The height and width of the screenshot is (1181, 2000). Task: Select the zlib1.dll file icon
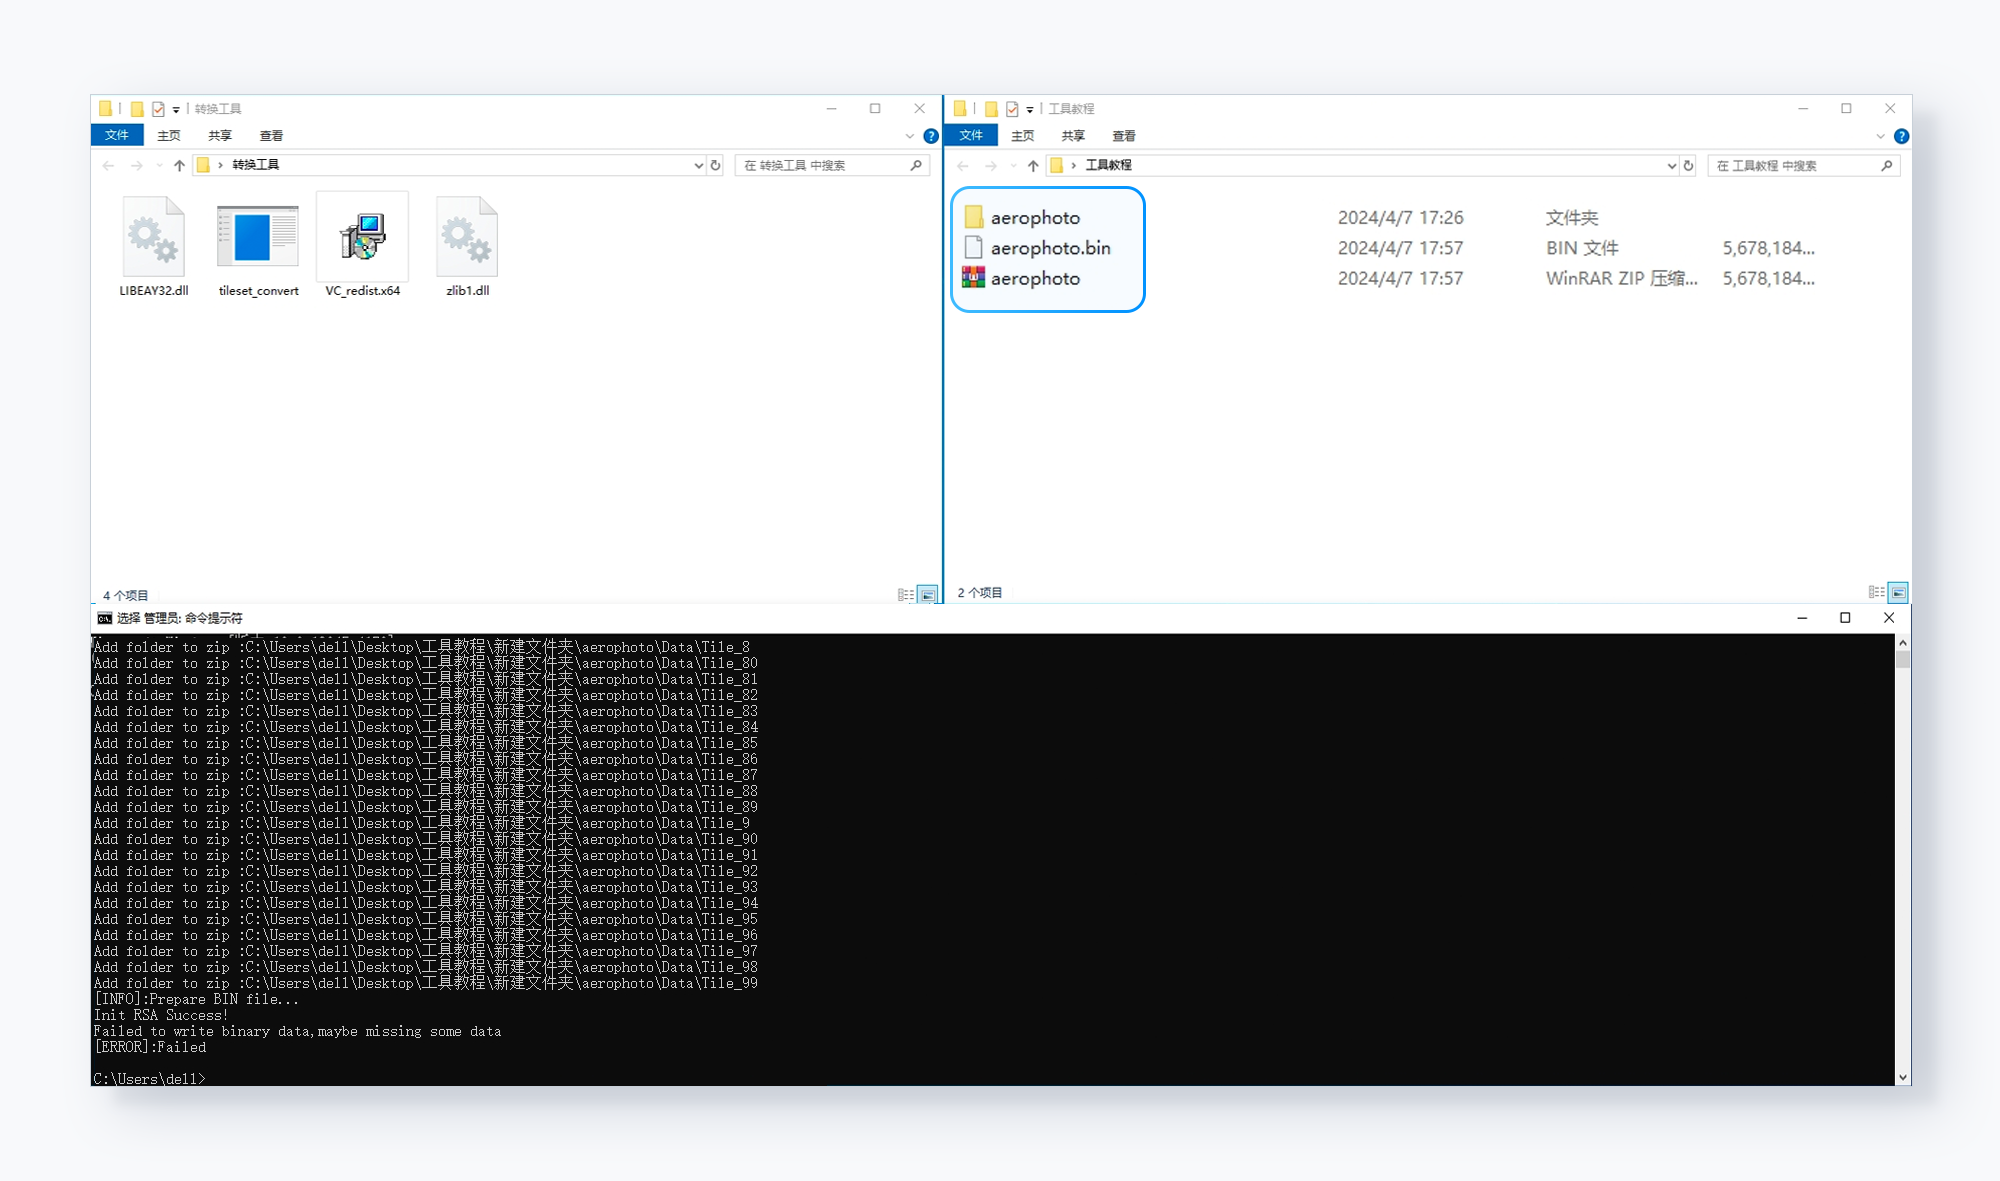467,236
